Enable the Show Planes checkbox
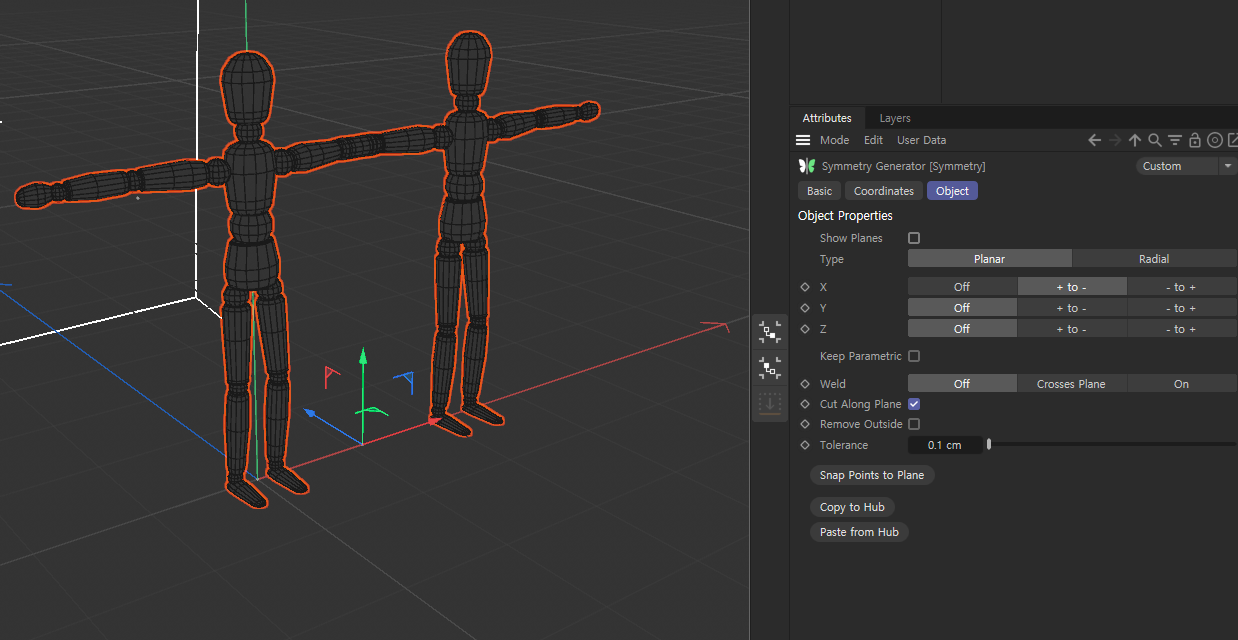 click(x=914, y=238)
